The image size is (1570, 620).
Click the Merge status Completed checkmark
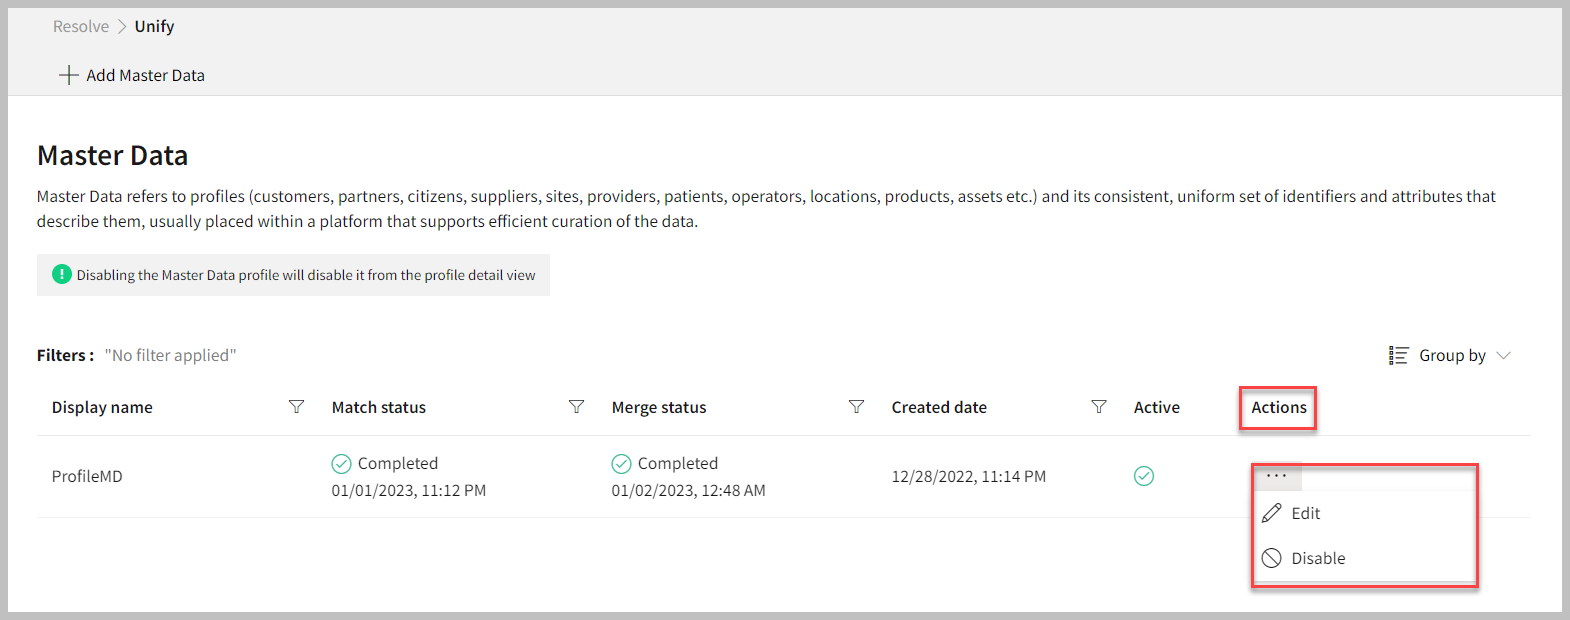(x=621, y=463)
